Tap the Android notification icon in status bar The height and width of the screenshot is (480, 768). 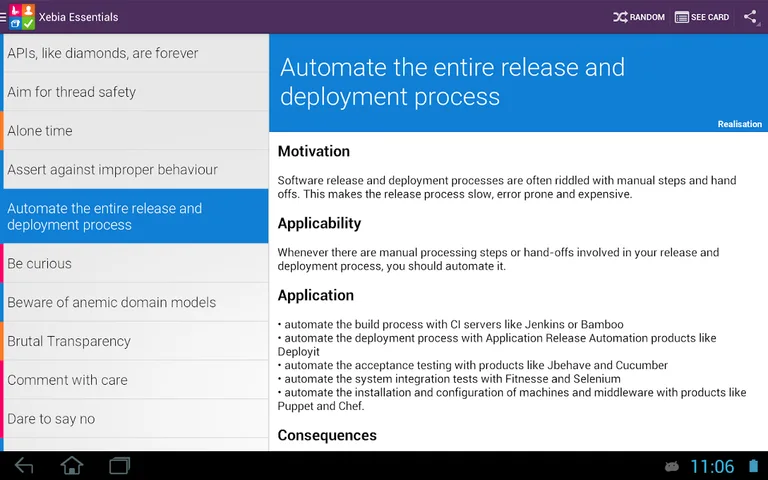[x=672, y=467]
